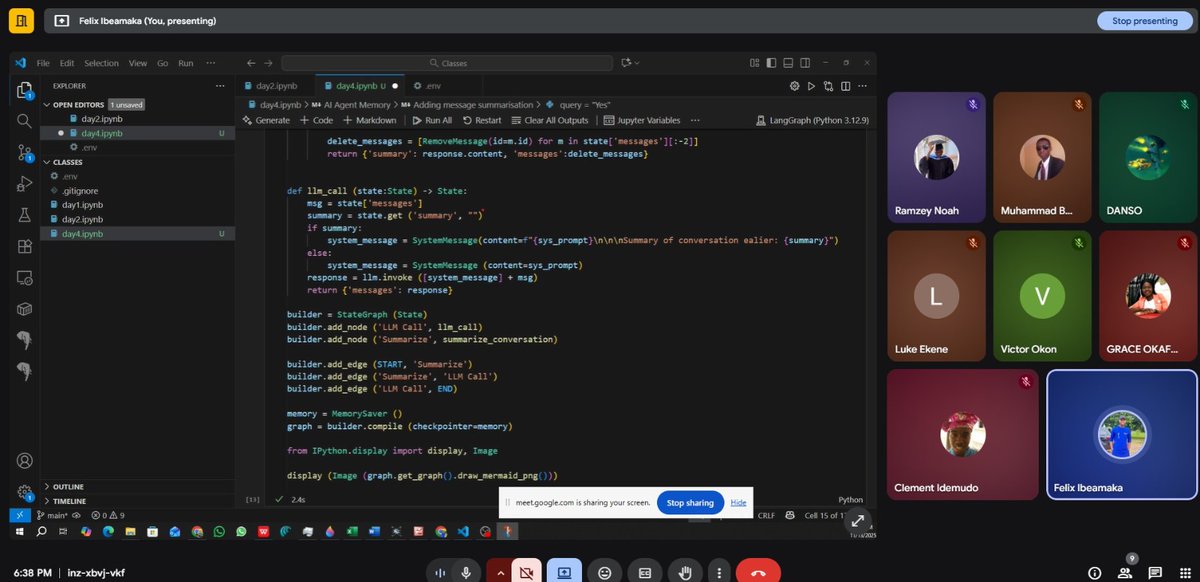
Task: Open the Manage gear in the activity bar
Action: (24, 492)
